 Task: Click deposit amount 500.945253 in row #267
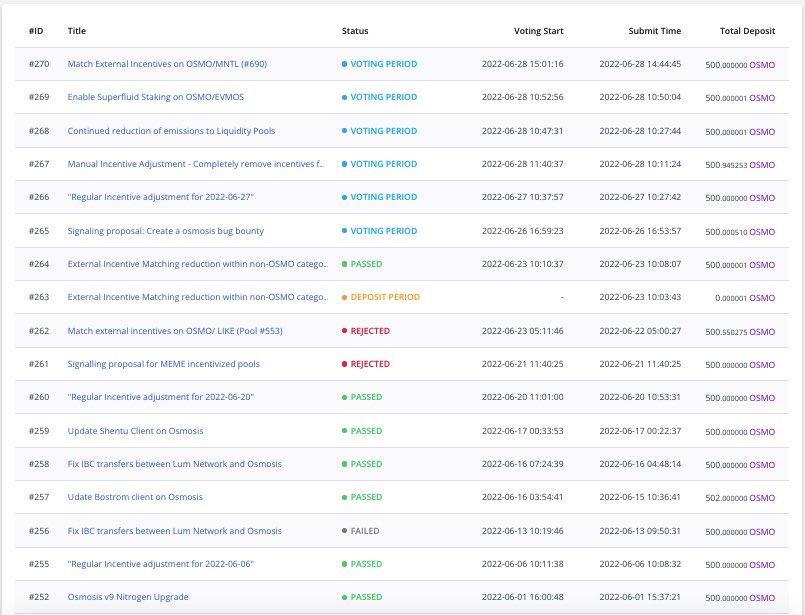(x=726, y=165)
